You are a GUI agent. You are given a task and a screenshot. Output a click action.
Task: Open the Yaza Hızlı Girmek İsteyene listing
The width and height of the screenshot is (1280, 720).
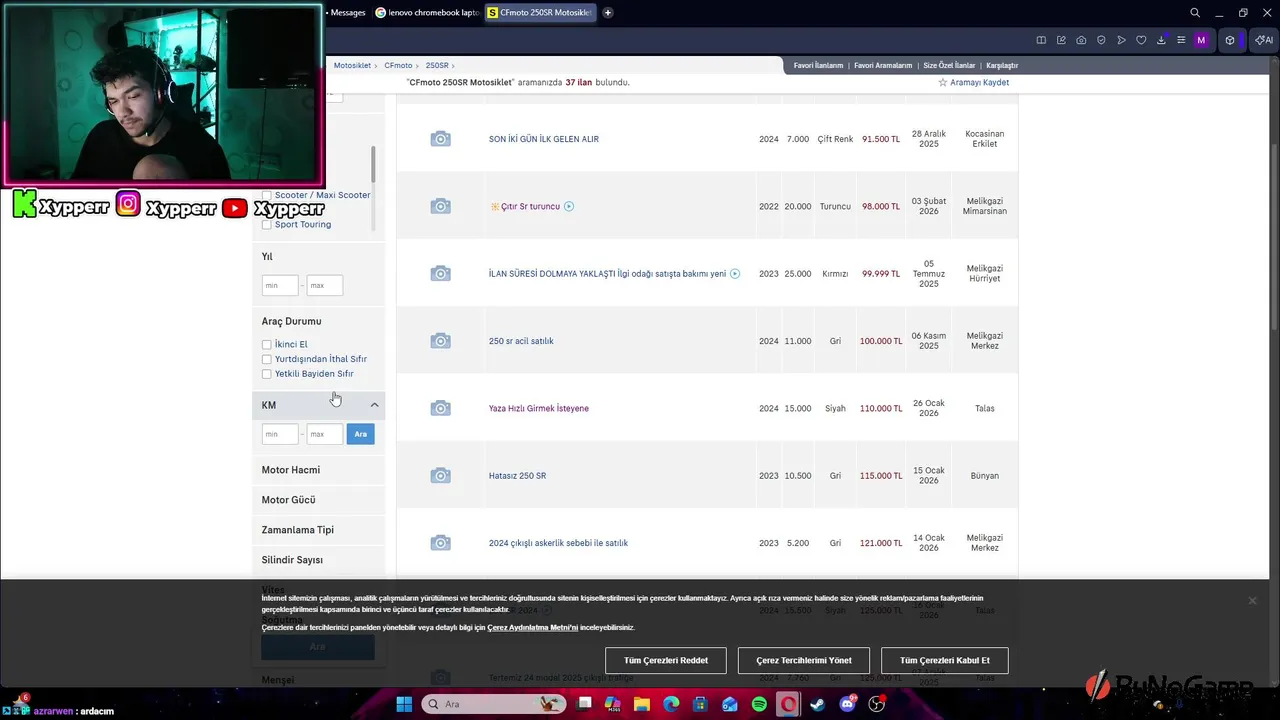click(539, 409)
